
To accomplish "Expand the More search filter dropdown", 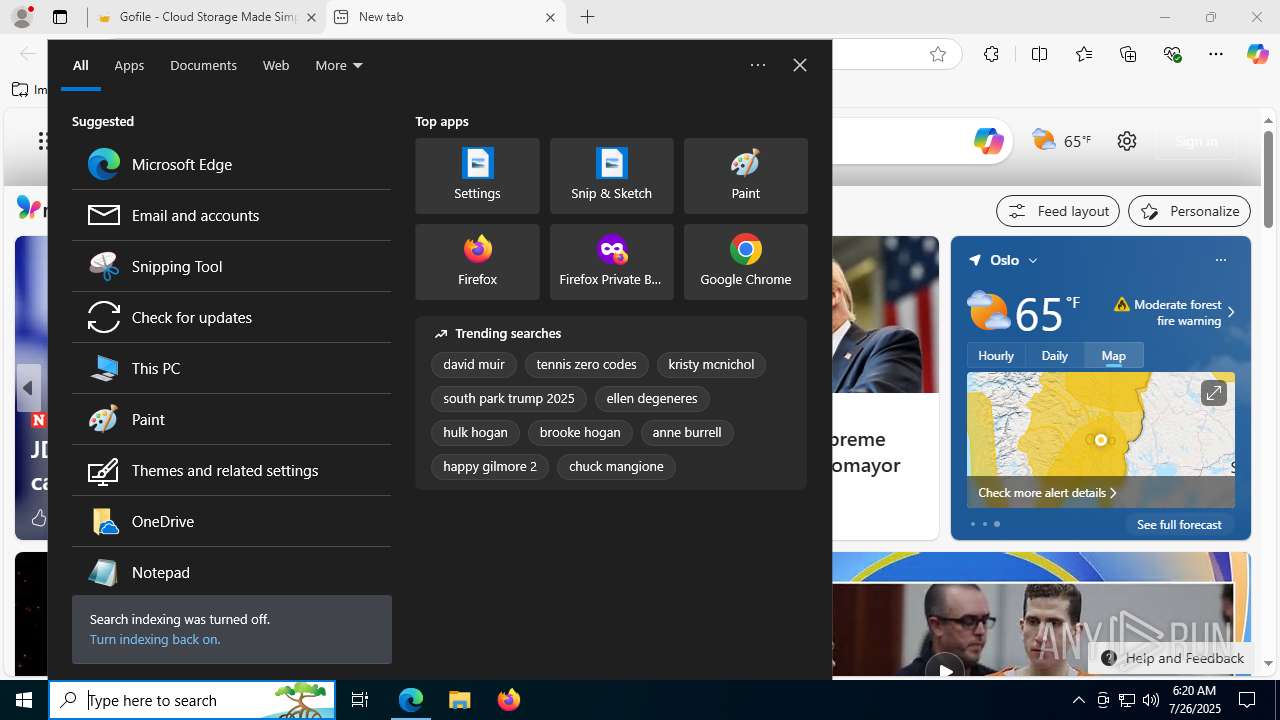I will pyautogui.click(x=338, y=65).
